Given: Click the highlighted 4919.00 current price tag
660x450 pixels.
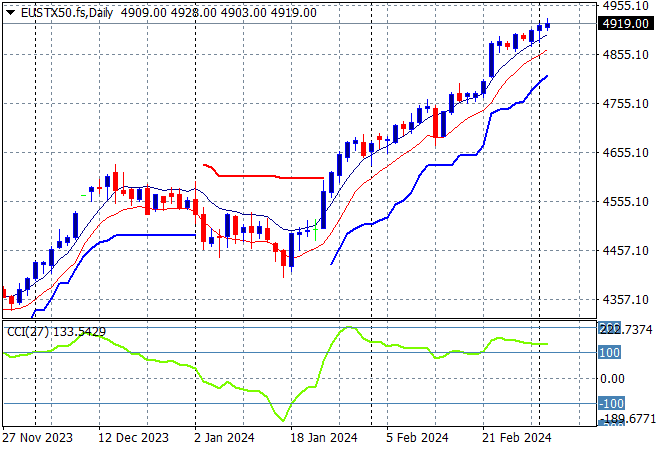Looking at the screenshot, I should point(625,24).
